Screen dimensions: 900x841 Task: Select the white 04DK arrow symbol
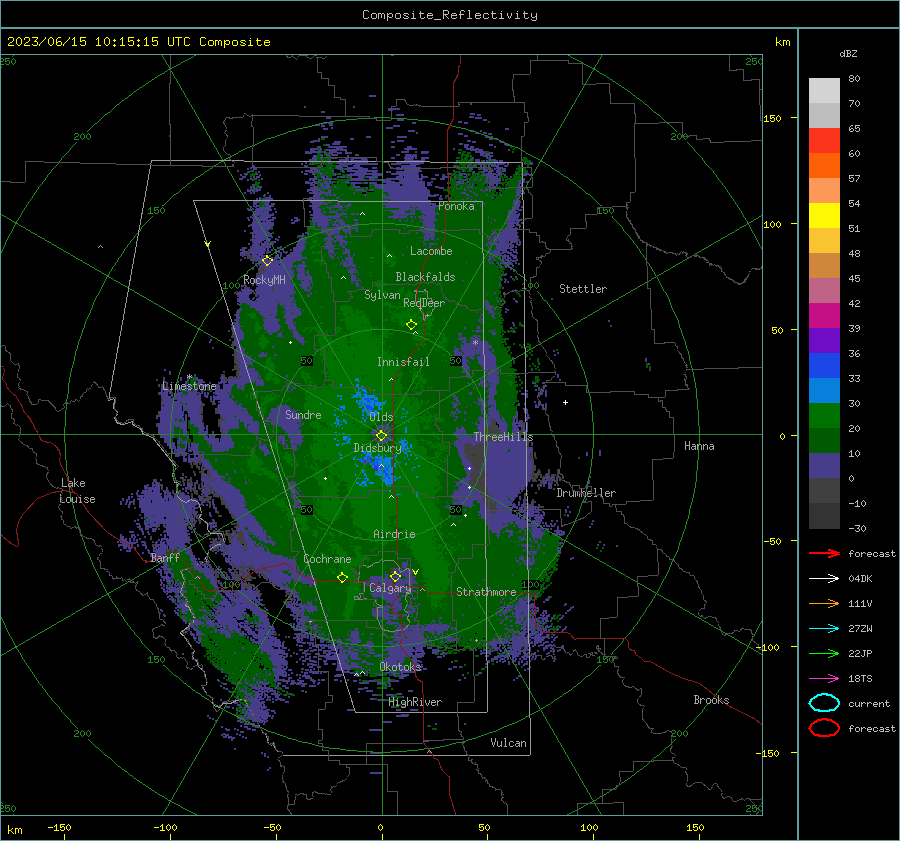[x=824, y=578]
